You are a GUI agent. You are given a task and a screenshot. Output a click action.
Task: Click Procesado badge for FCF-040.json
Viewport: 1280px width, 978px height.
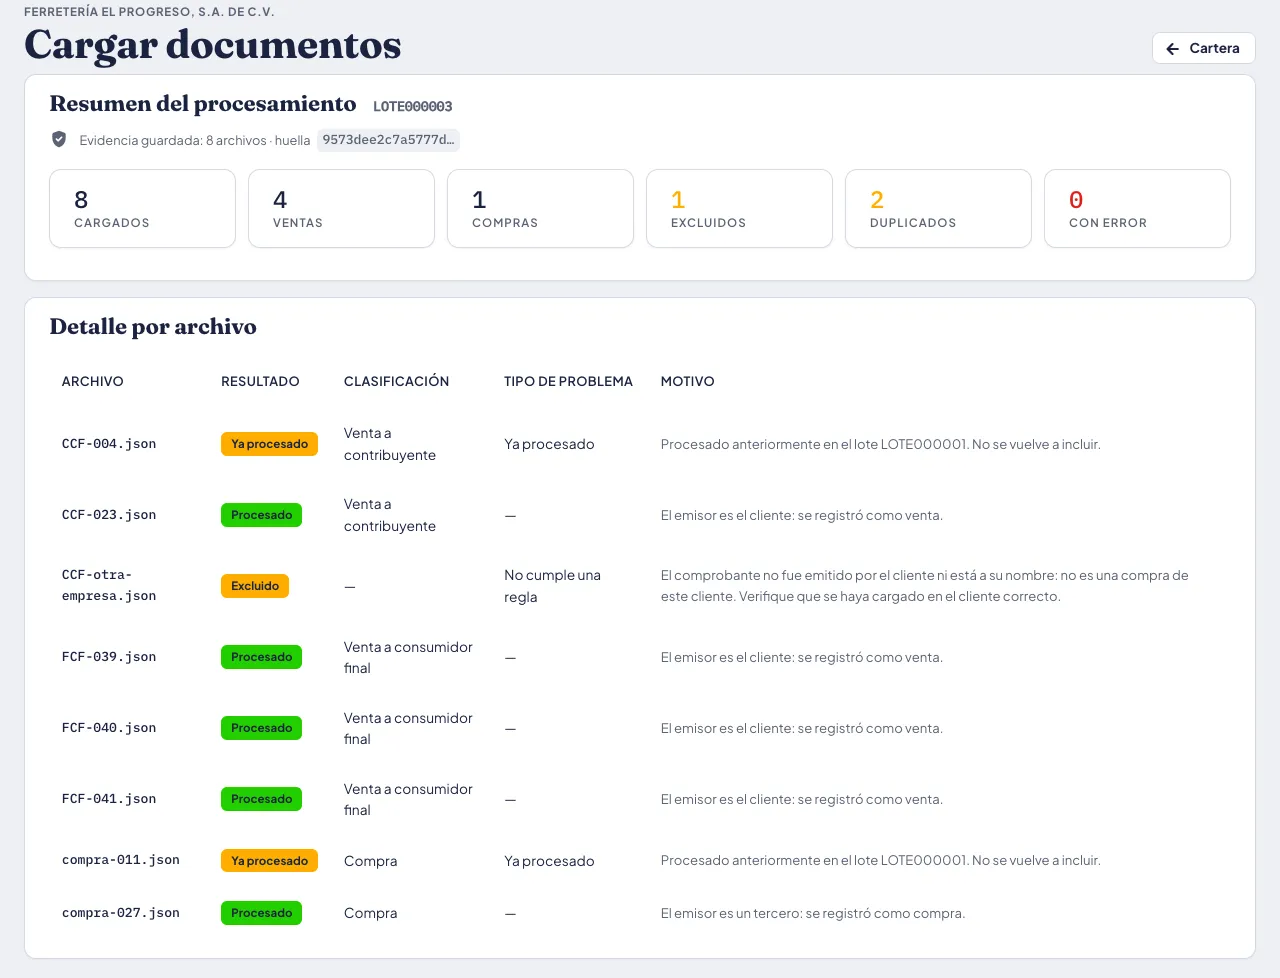(261, 728)
